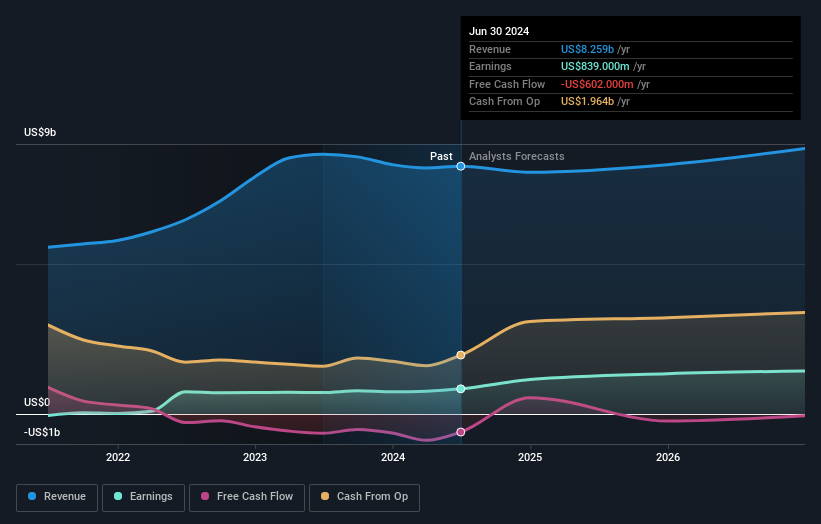Click the Revenue row label in tooltip
Image resolution: width=821 pixels, height=524 pixels.
tap(490, 49)
